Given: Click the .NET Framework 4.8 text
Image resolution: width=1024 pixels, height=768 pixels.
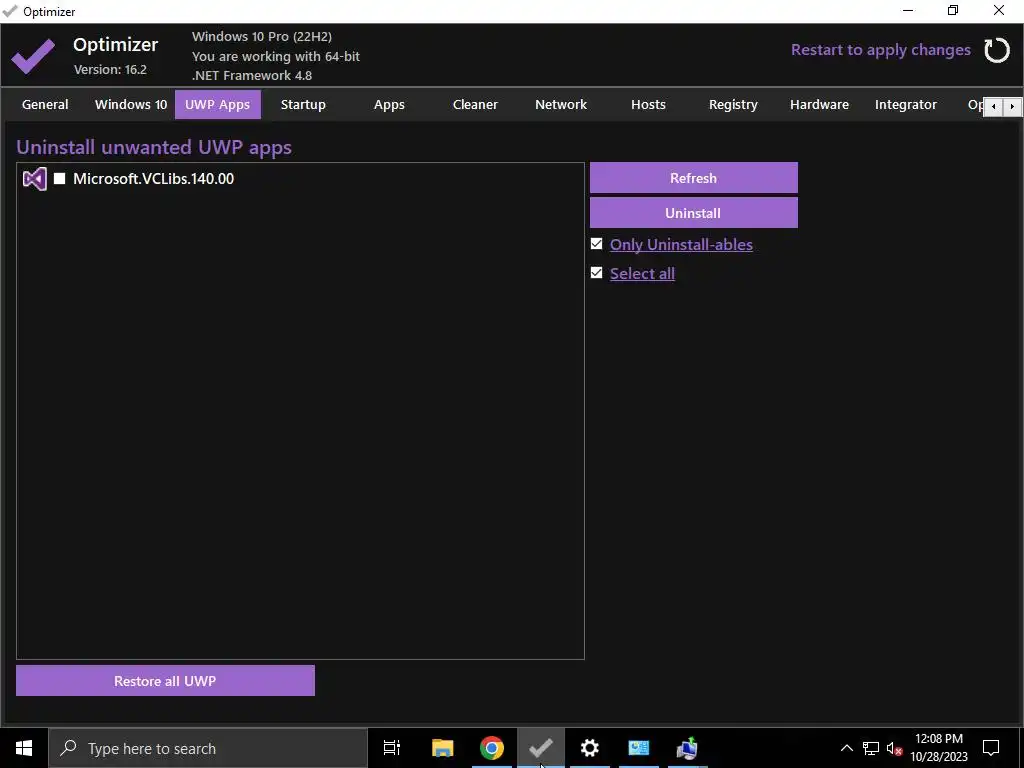Looking at the screenshot, I should 252,75.
